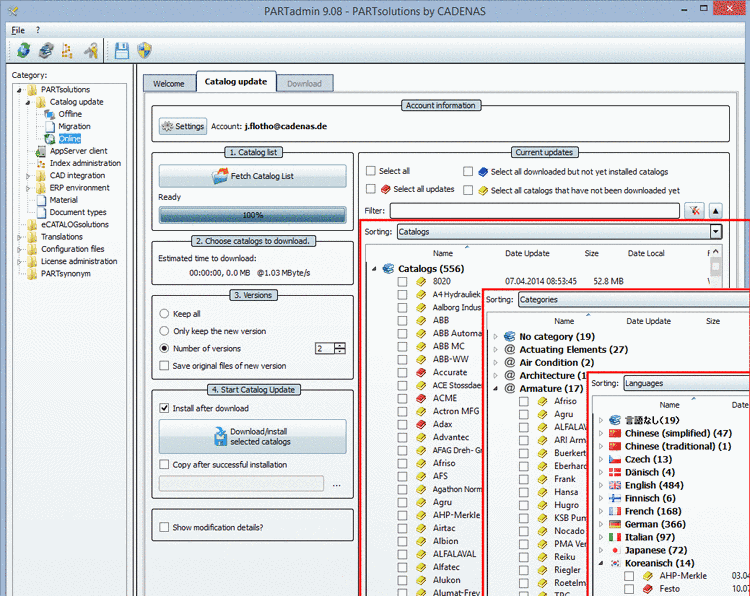This screenshot has height=596, width=750.
Task: Click the @ icon beside Actuating Elements
Action: (x=510, y=350)
